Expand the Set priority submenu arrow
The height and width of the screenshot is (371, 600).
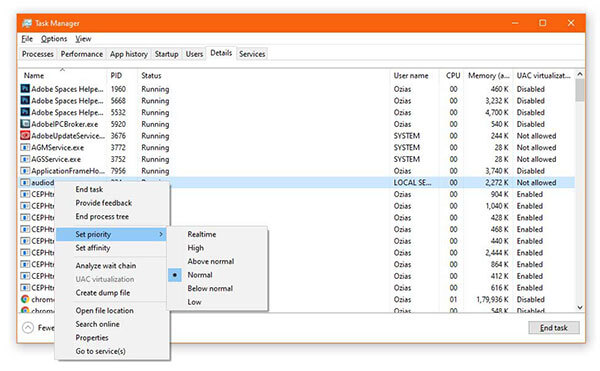point(161,234)
